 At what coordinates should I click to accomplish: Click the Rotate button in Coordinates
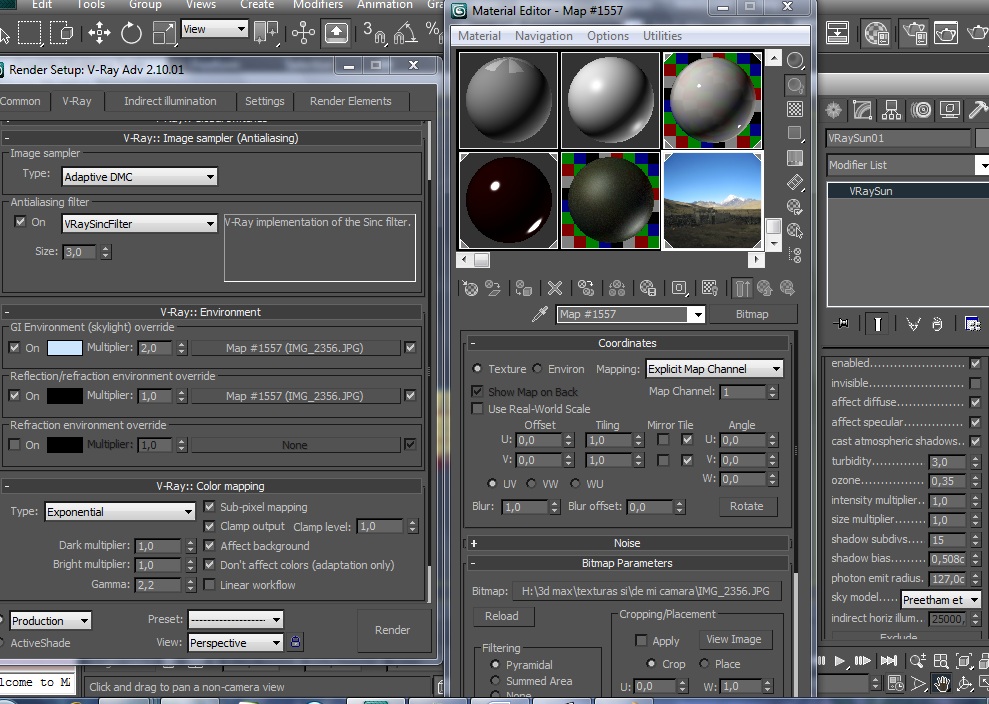747,506
